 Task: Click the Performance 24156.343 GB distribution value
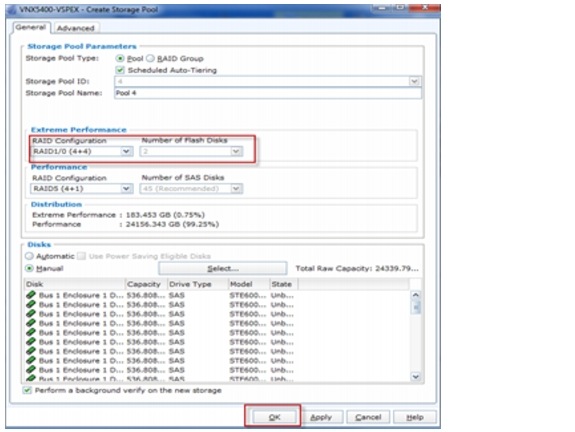172,224
